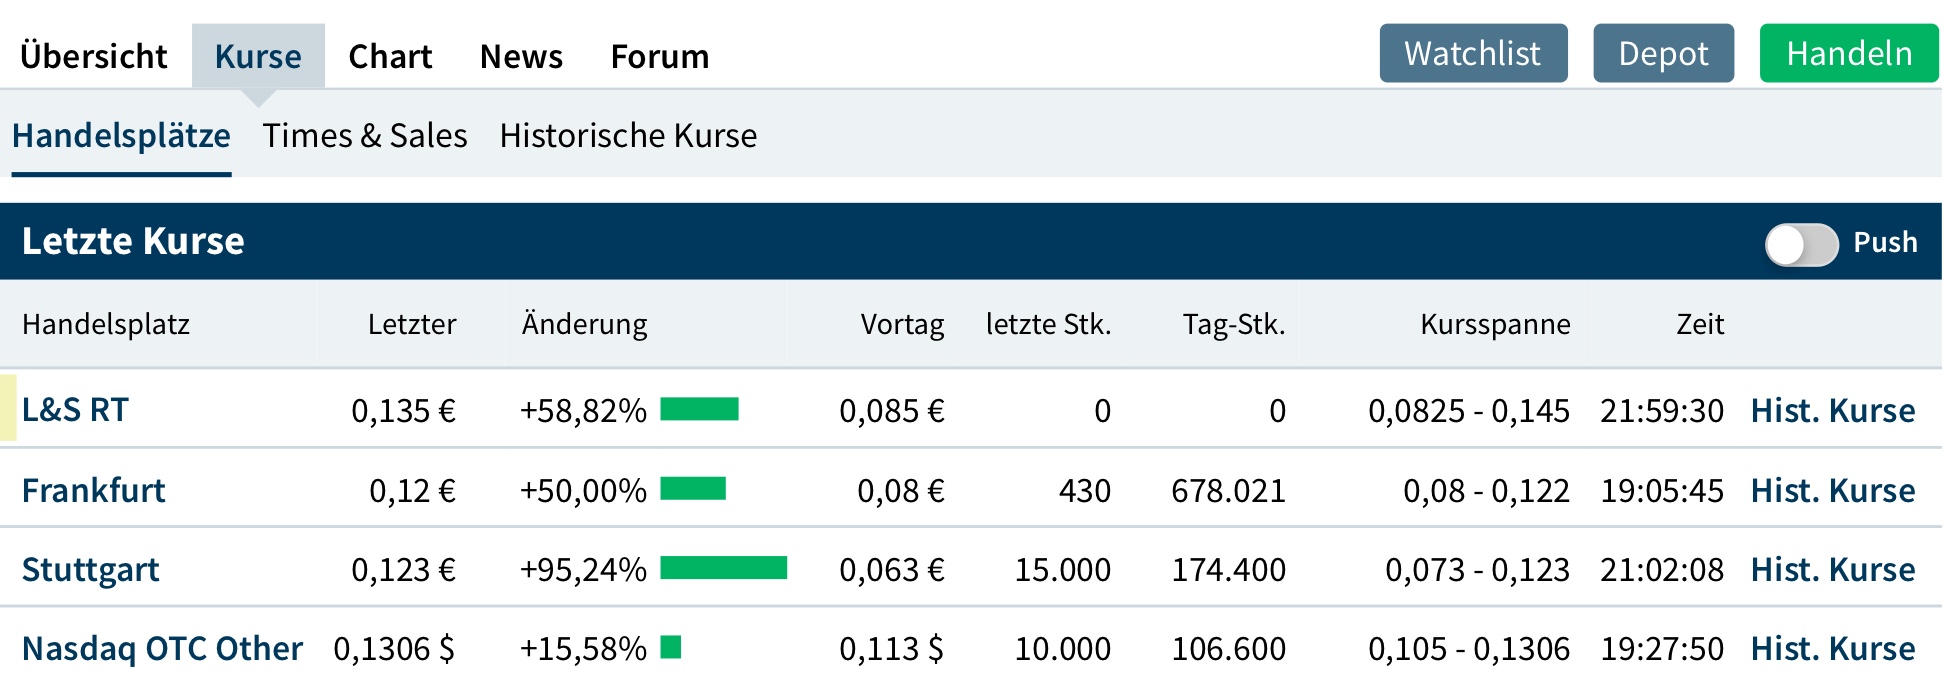Screen dimensions: 1946x682
Task: Click the green change bar for Stuttgart
Action: coord(723,568)
